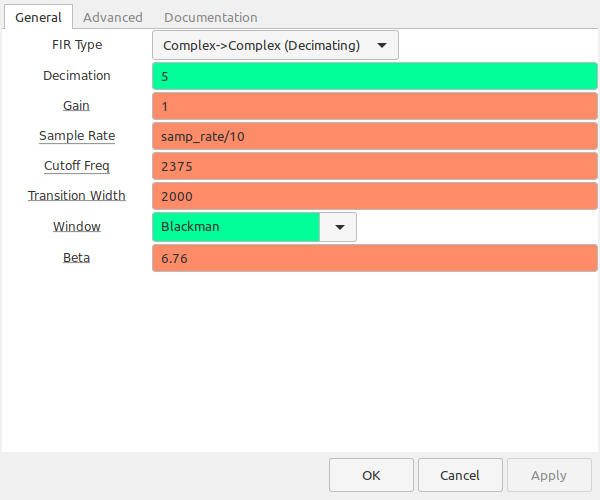Click the Transition Width label
This screenshot has width=600, height=500.
77,195
